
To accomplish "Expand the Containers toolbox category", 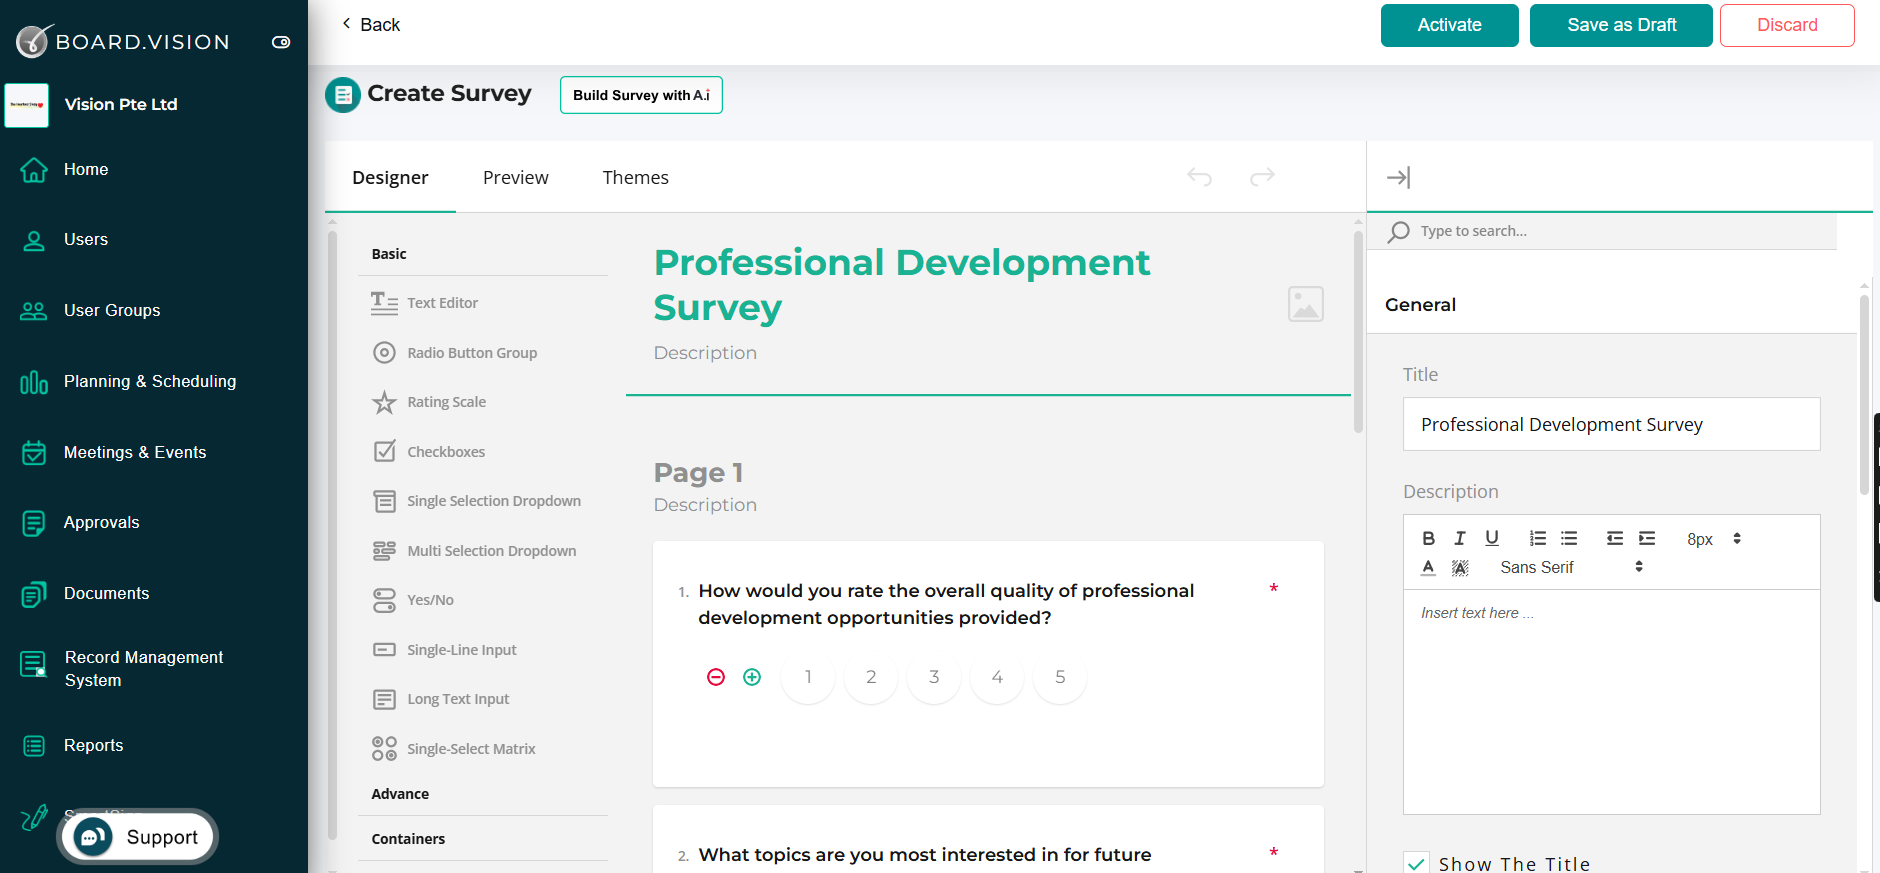I will (x=408, y=839).
